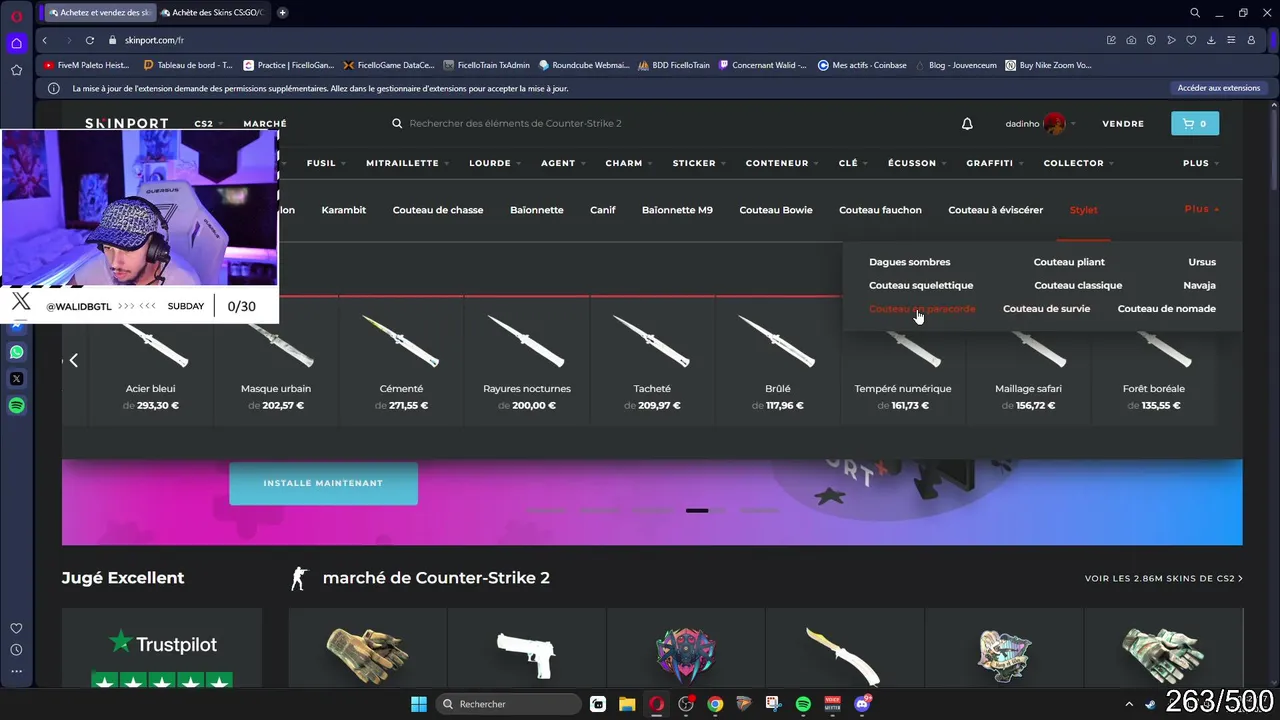Open Opera sidebar history clock icon

pos(16,650)
